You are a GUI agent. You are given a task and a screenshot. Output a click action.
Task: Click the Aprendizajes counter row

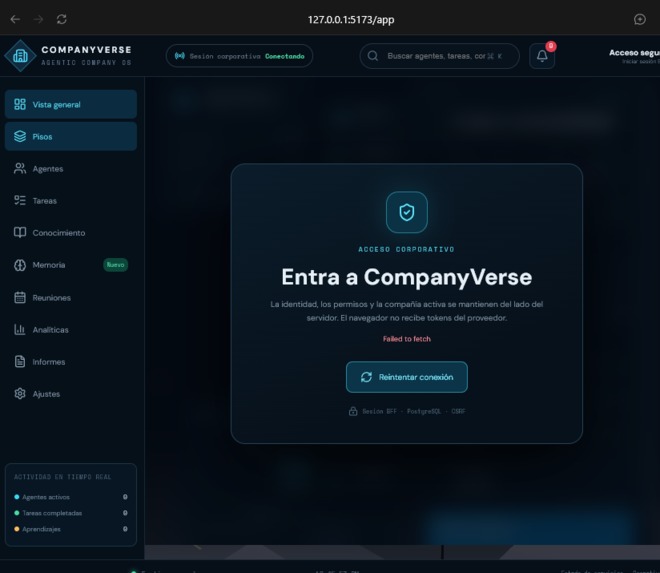click(71, 529)
